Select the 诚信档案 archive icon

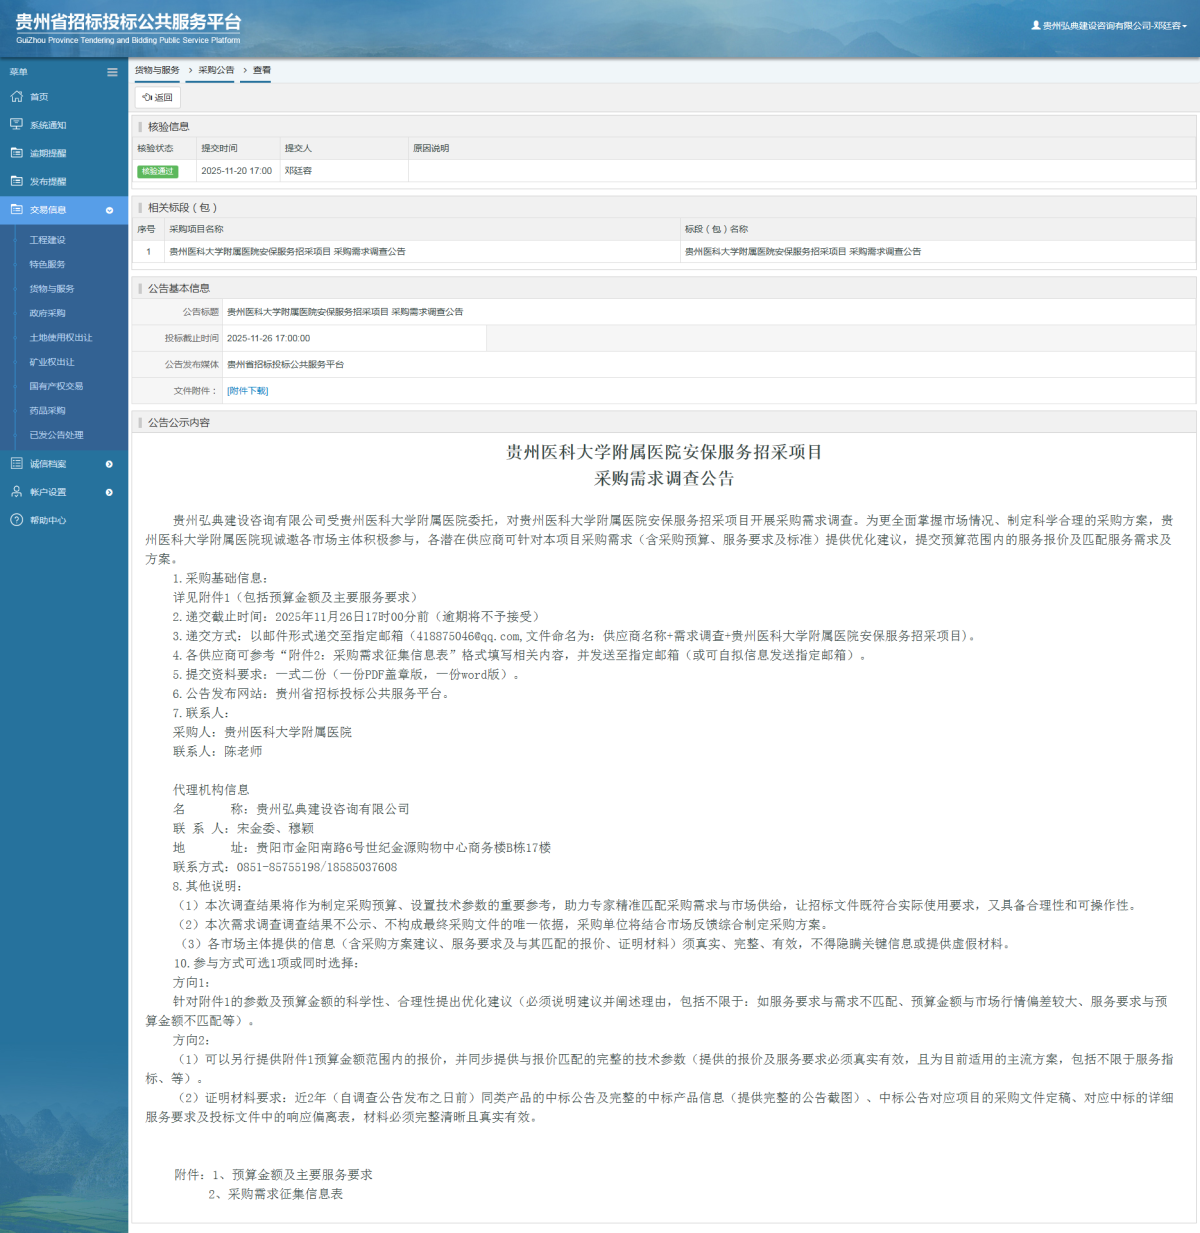(x=16, y=463)
